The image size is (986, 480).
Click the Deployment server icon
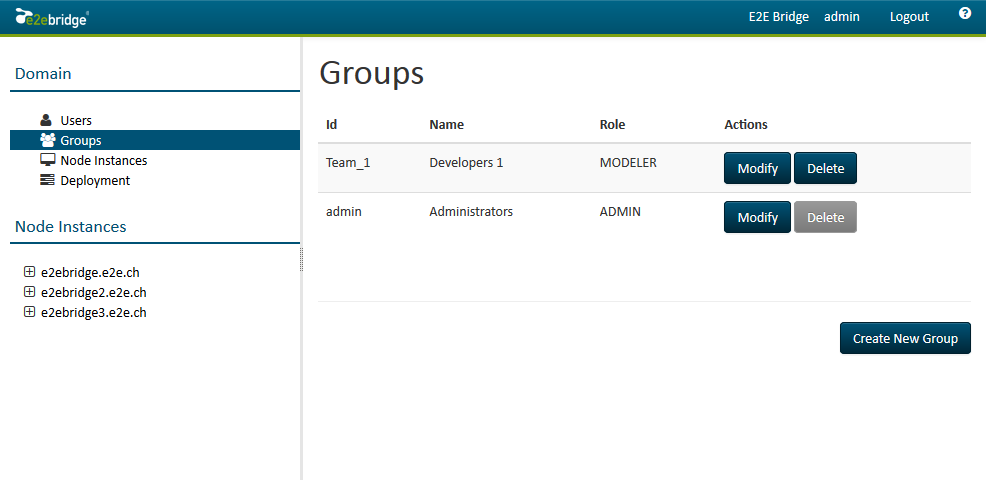pos(47,180)
